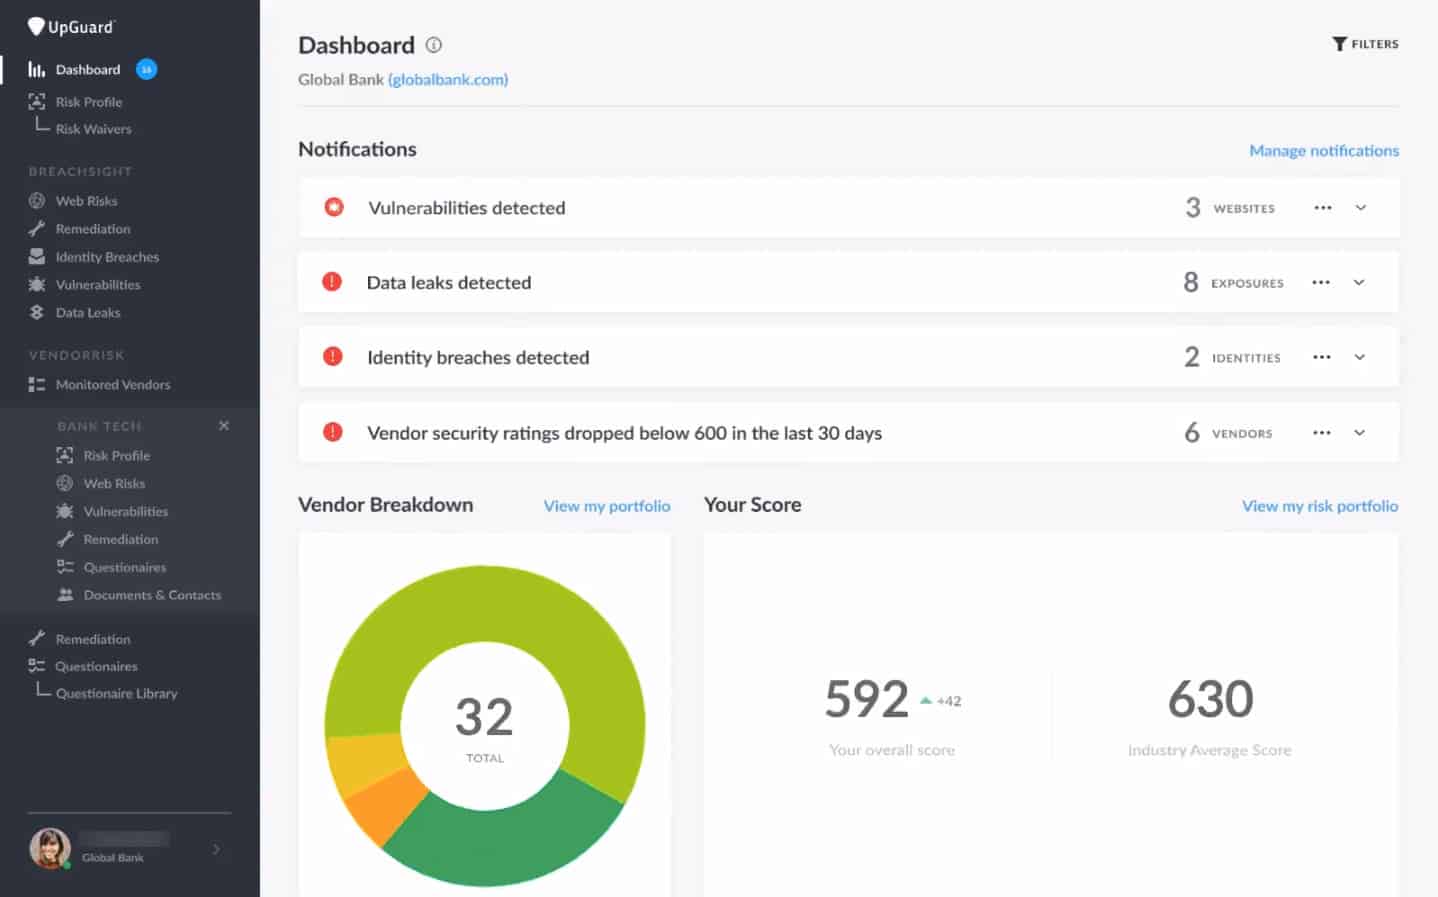Click the UpGuard shield logo

(36, 27)
